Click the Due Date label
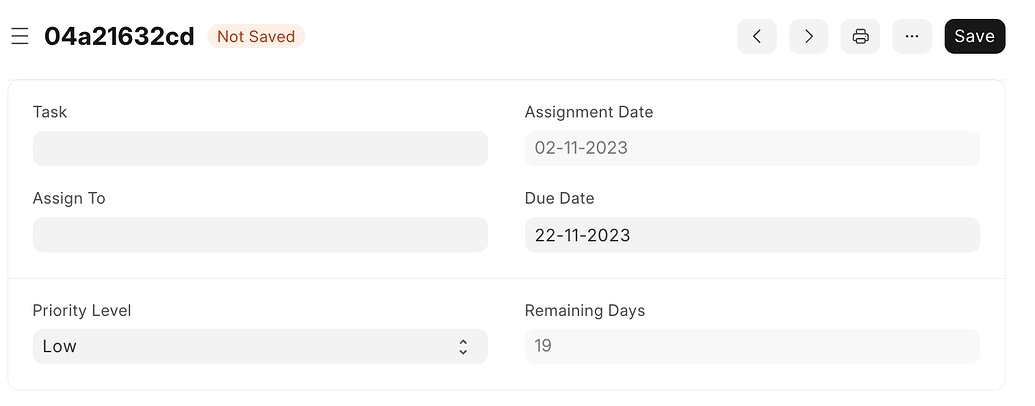The width and height of the screenshot is (1035, 406). [x=559, y=198]
